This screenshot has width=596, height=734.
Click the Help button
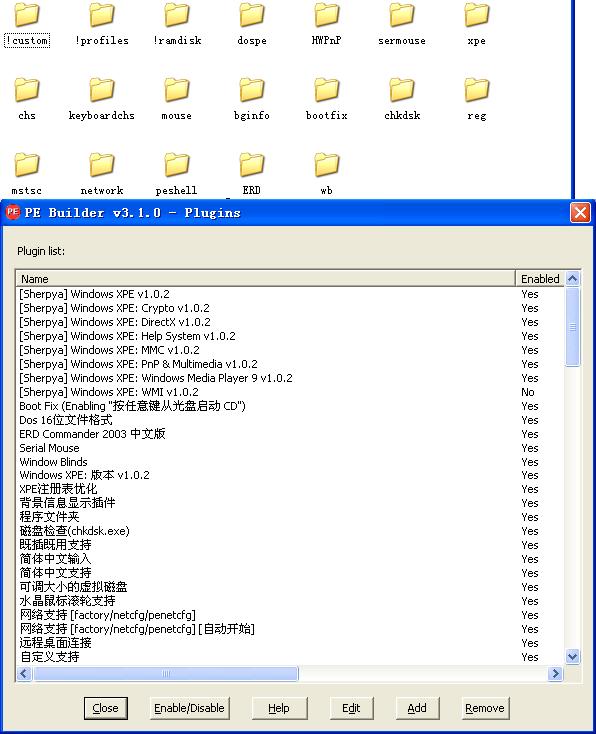tap(280, 708)
